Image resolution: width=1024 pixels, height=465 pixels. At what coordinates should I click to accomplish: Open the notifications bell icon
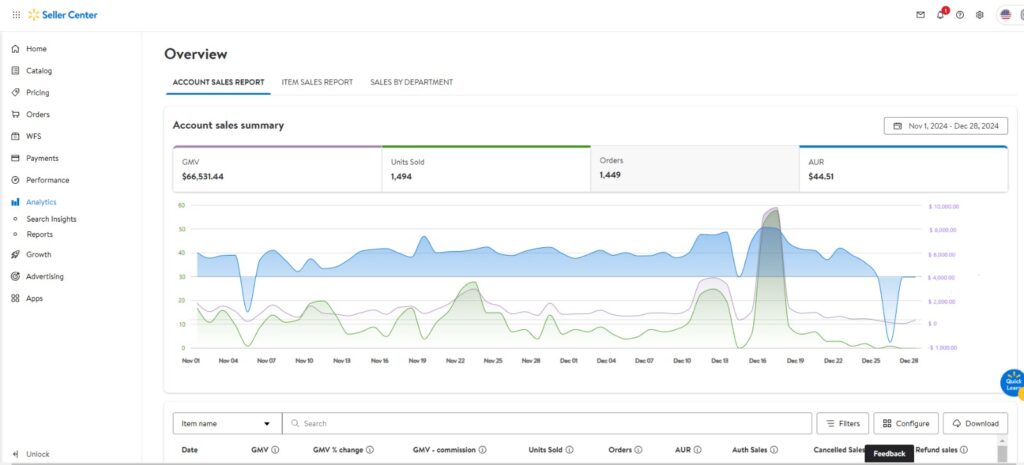click(940, 15)
